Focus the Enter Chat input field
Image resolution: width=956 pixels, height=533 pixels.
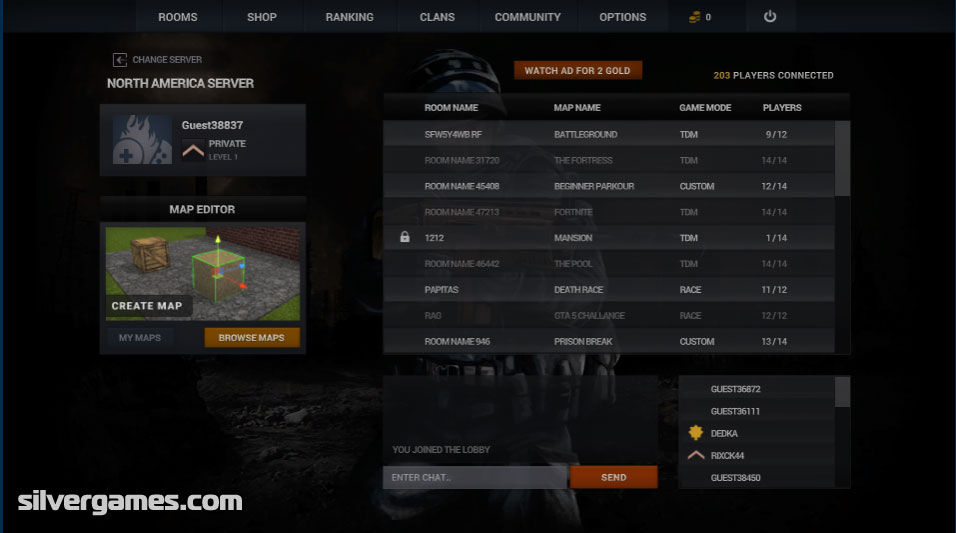coord(475,477)
